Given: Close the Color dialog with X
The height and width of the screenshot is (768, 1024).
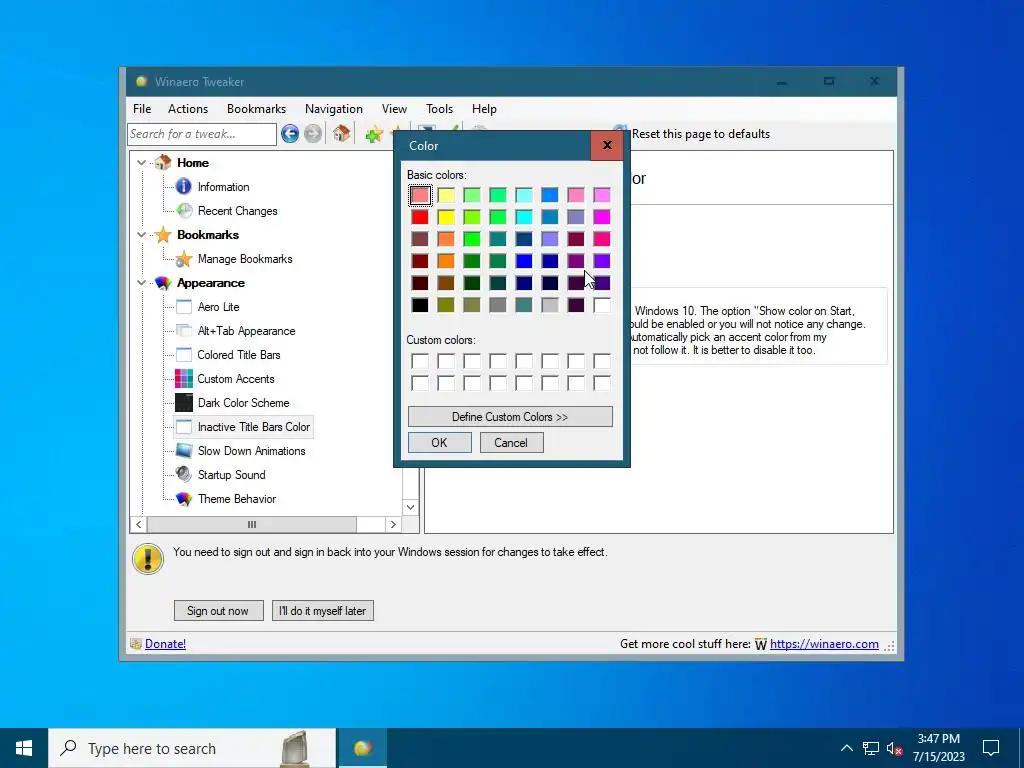Looking at the screenshot, I should (x=607, y=146).
